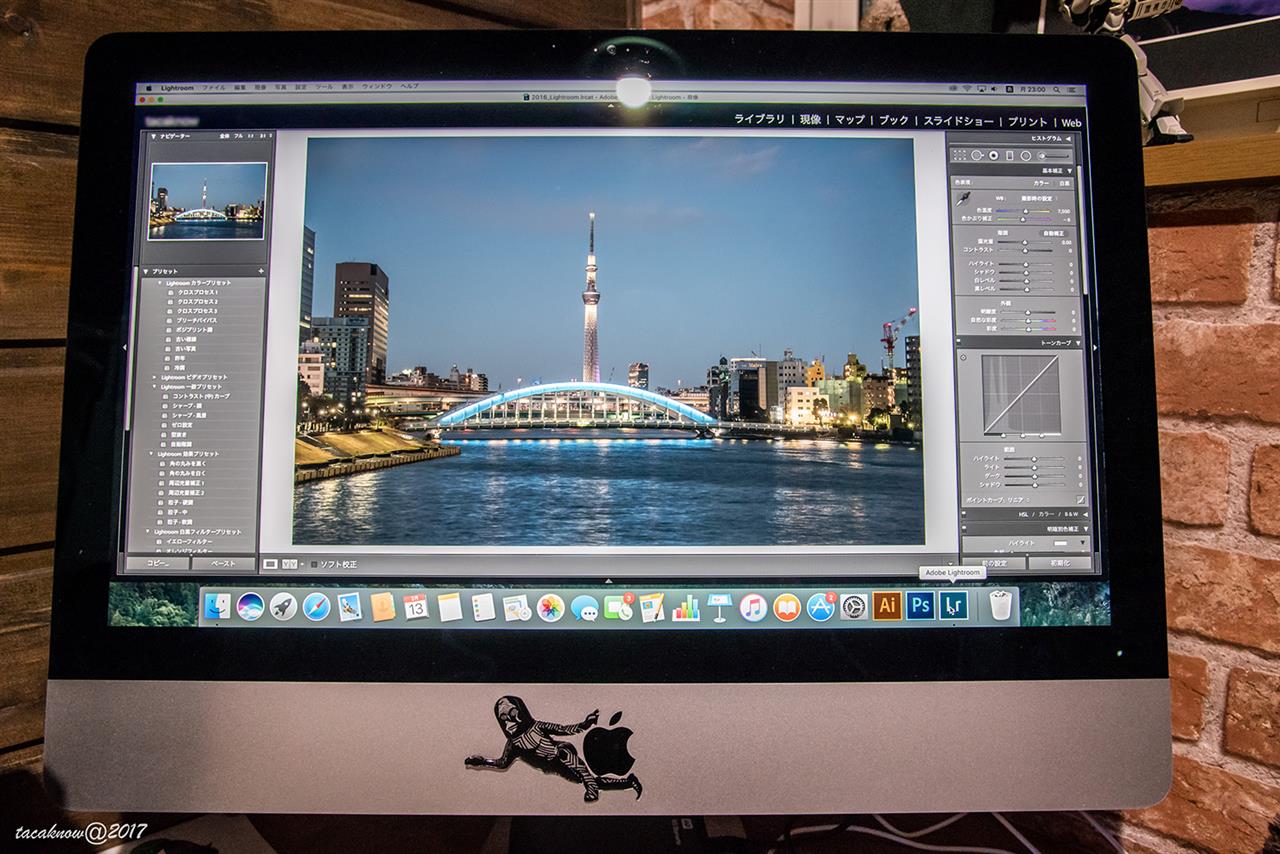Screen dimensions: 1280x854
Task: Open iTunes from the dock
Action: pos(752,607)
